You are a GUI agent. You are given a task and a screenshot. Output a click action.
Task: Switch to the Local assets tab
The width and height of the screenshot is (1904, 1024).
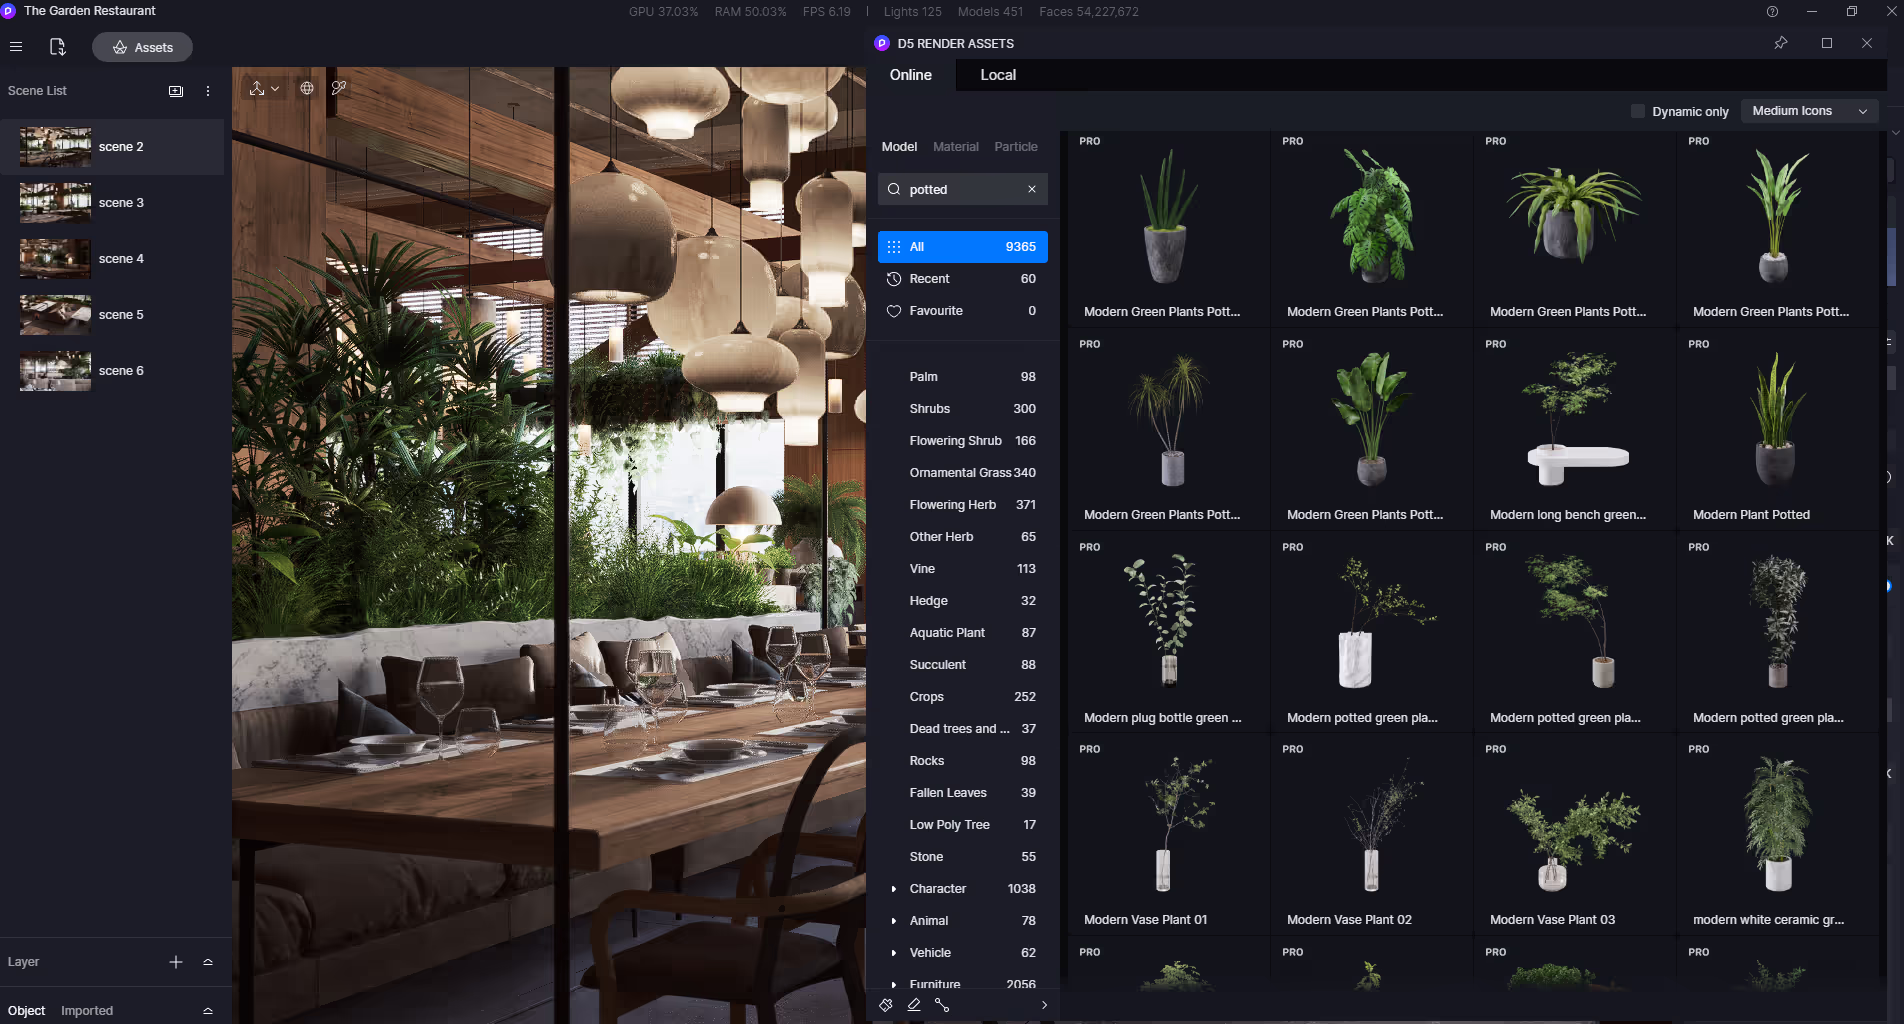[998, 75]
